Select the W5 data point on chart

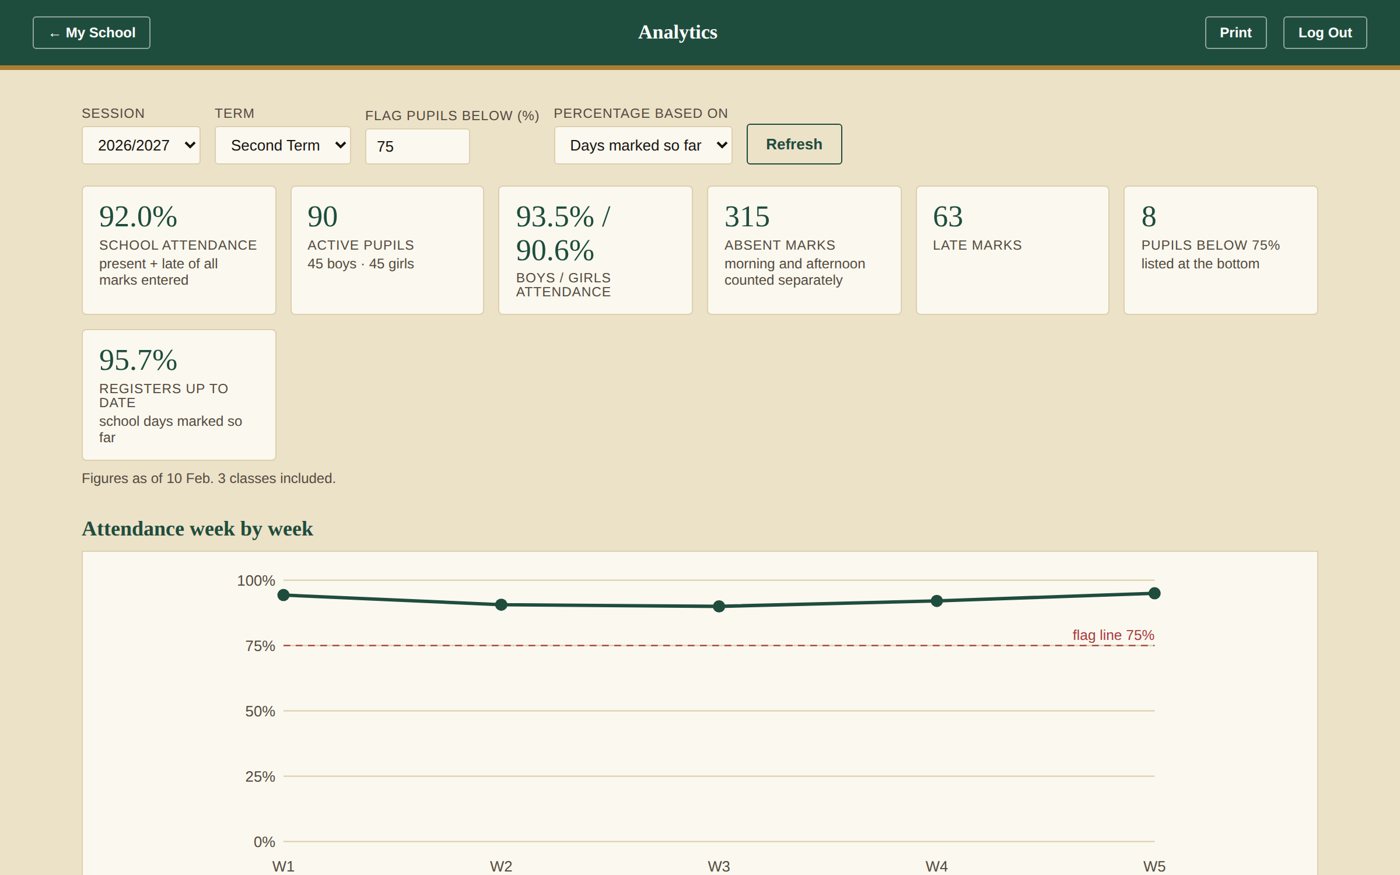point(1154,593)
